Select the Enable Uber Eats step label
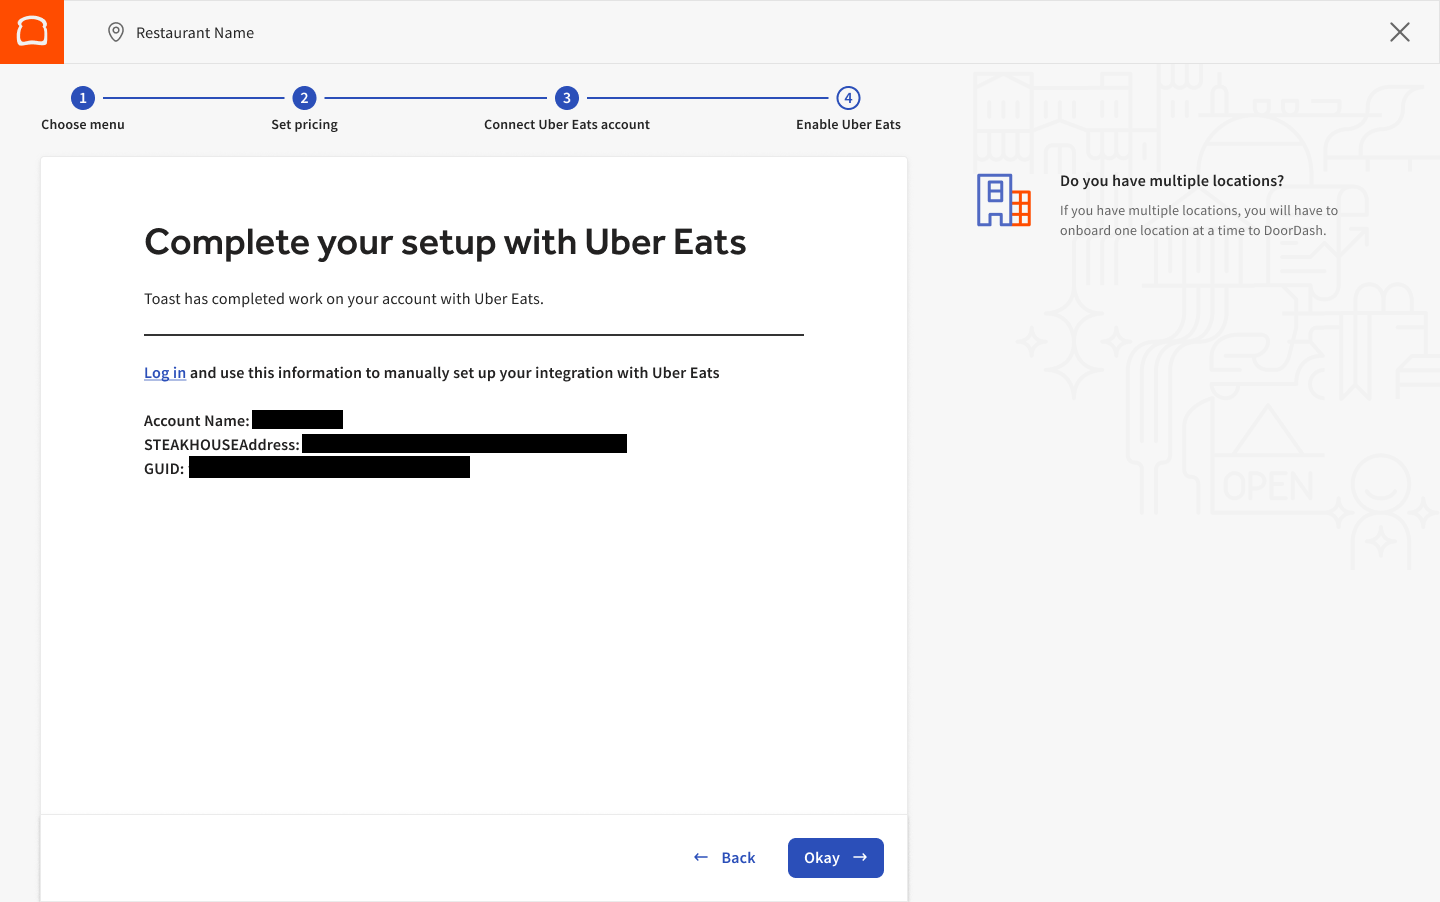The image size is (1440, 902). [847, 124]
